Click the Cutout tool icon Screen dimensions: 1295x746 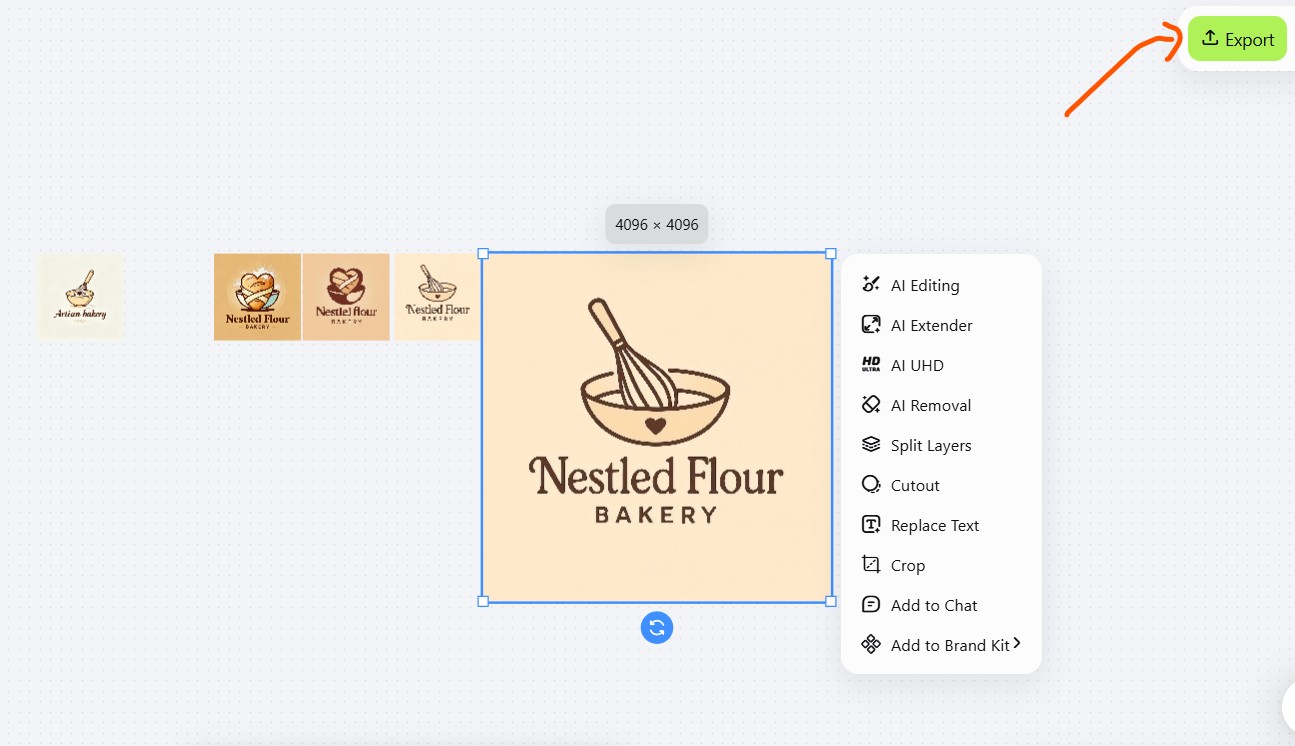(x=871, y=485)
